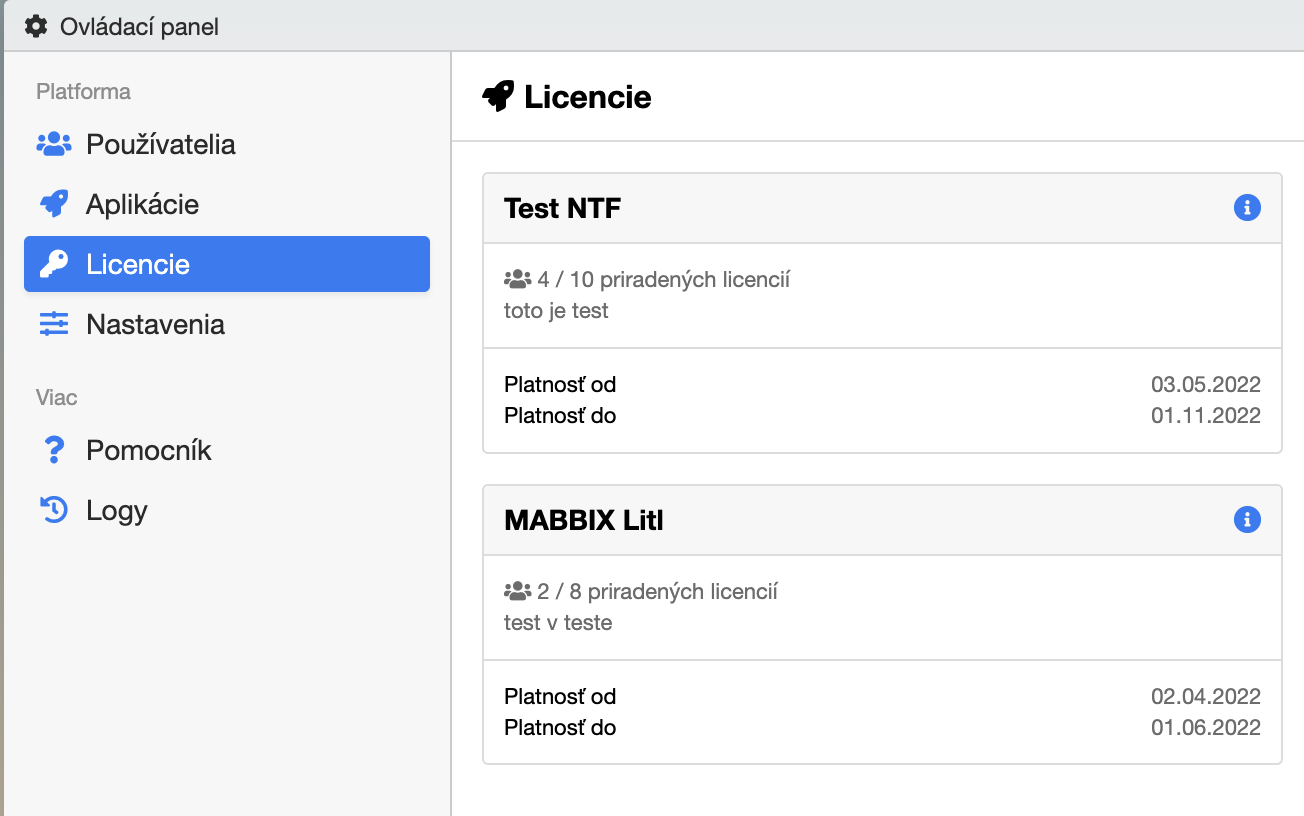Click the 01.11.2022 expiry date

coord(1205,415)
